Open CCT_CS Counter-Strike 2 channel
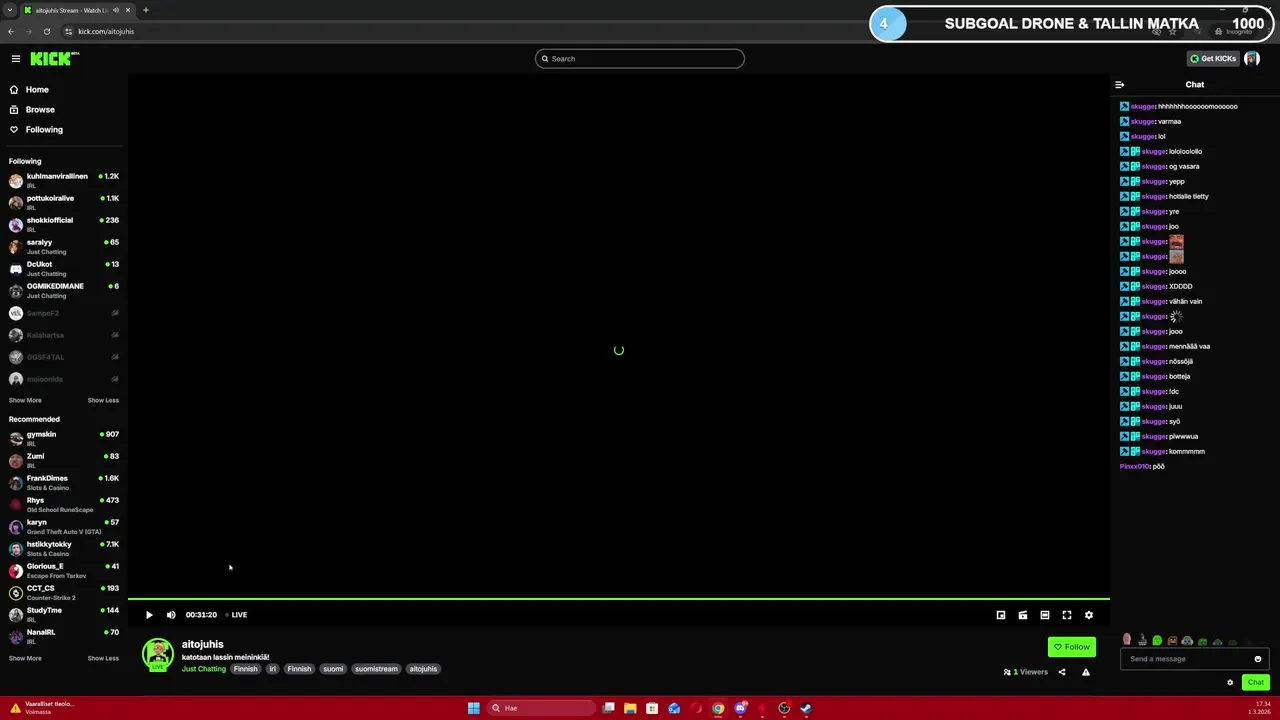 point(64,592)
